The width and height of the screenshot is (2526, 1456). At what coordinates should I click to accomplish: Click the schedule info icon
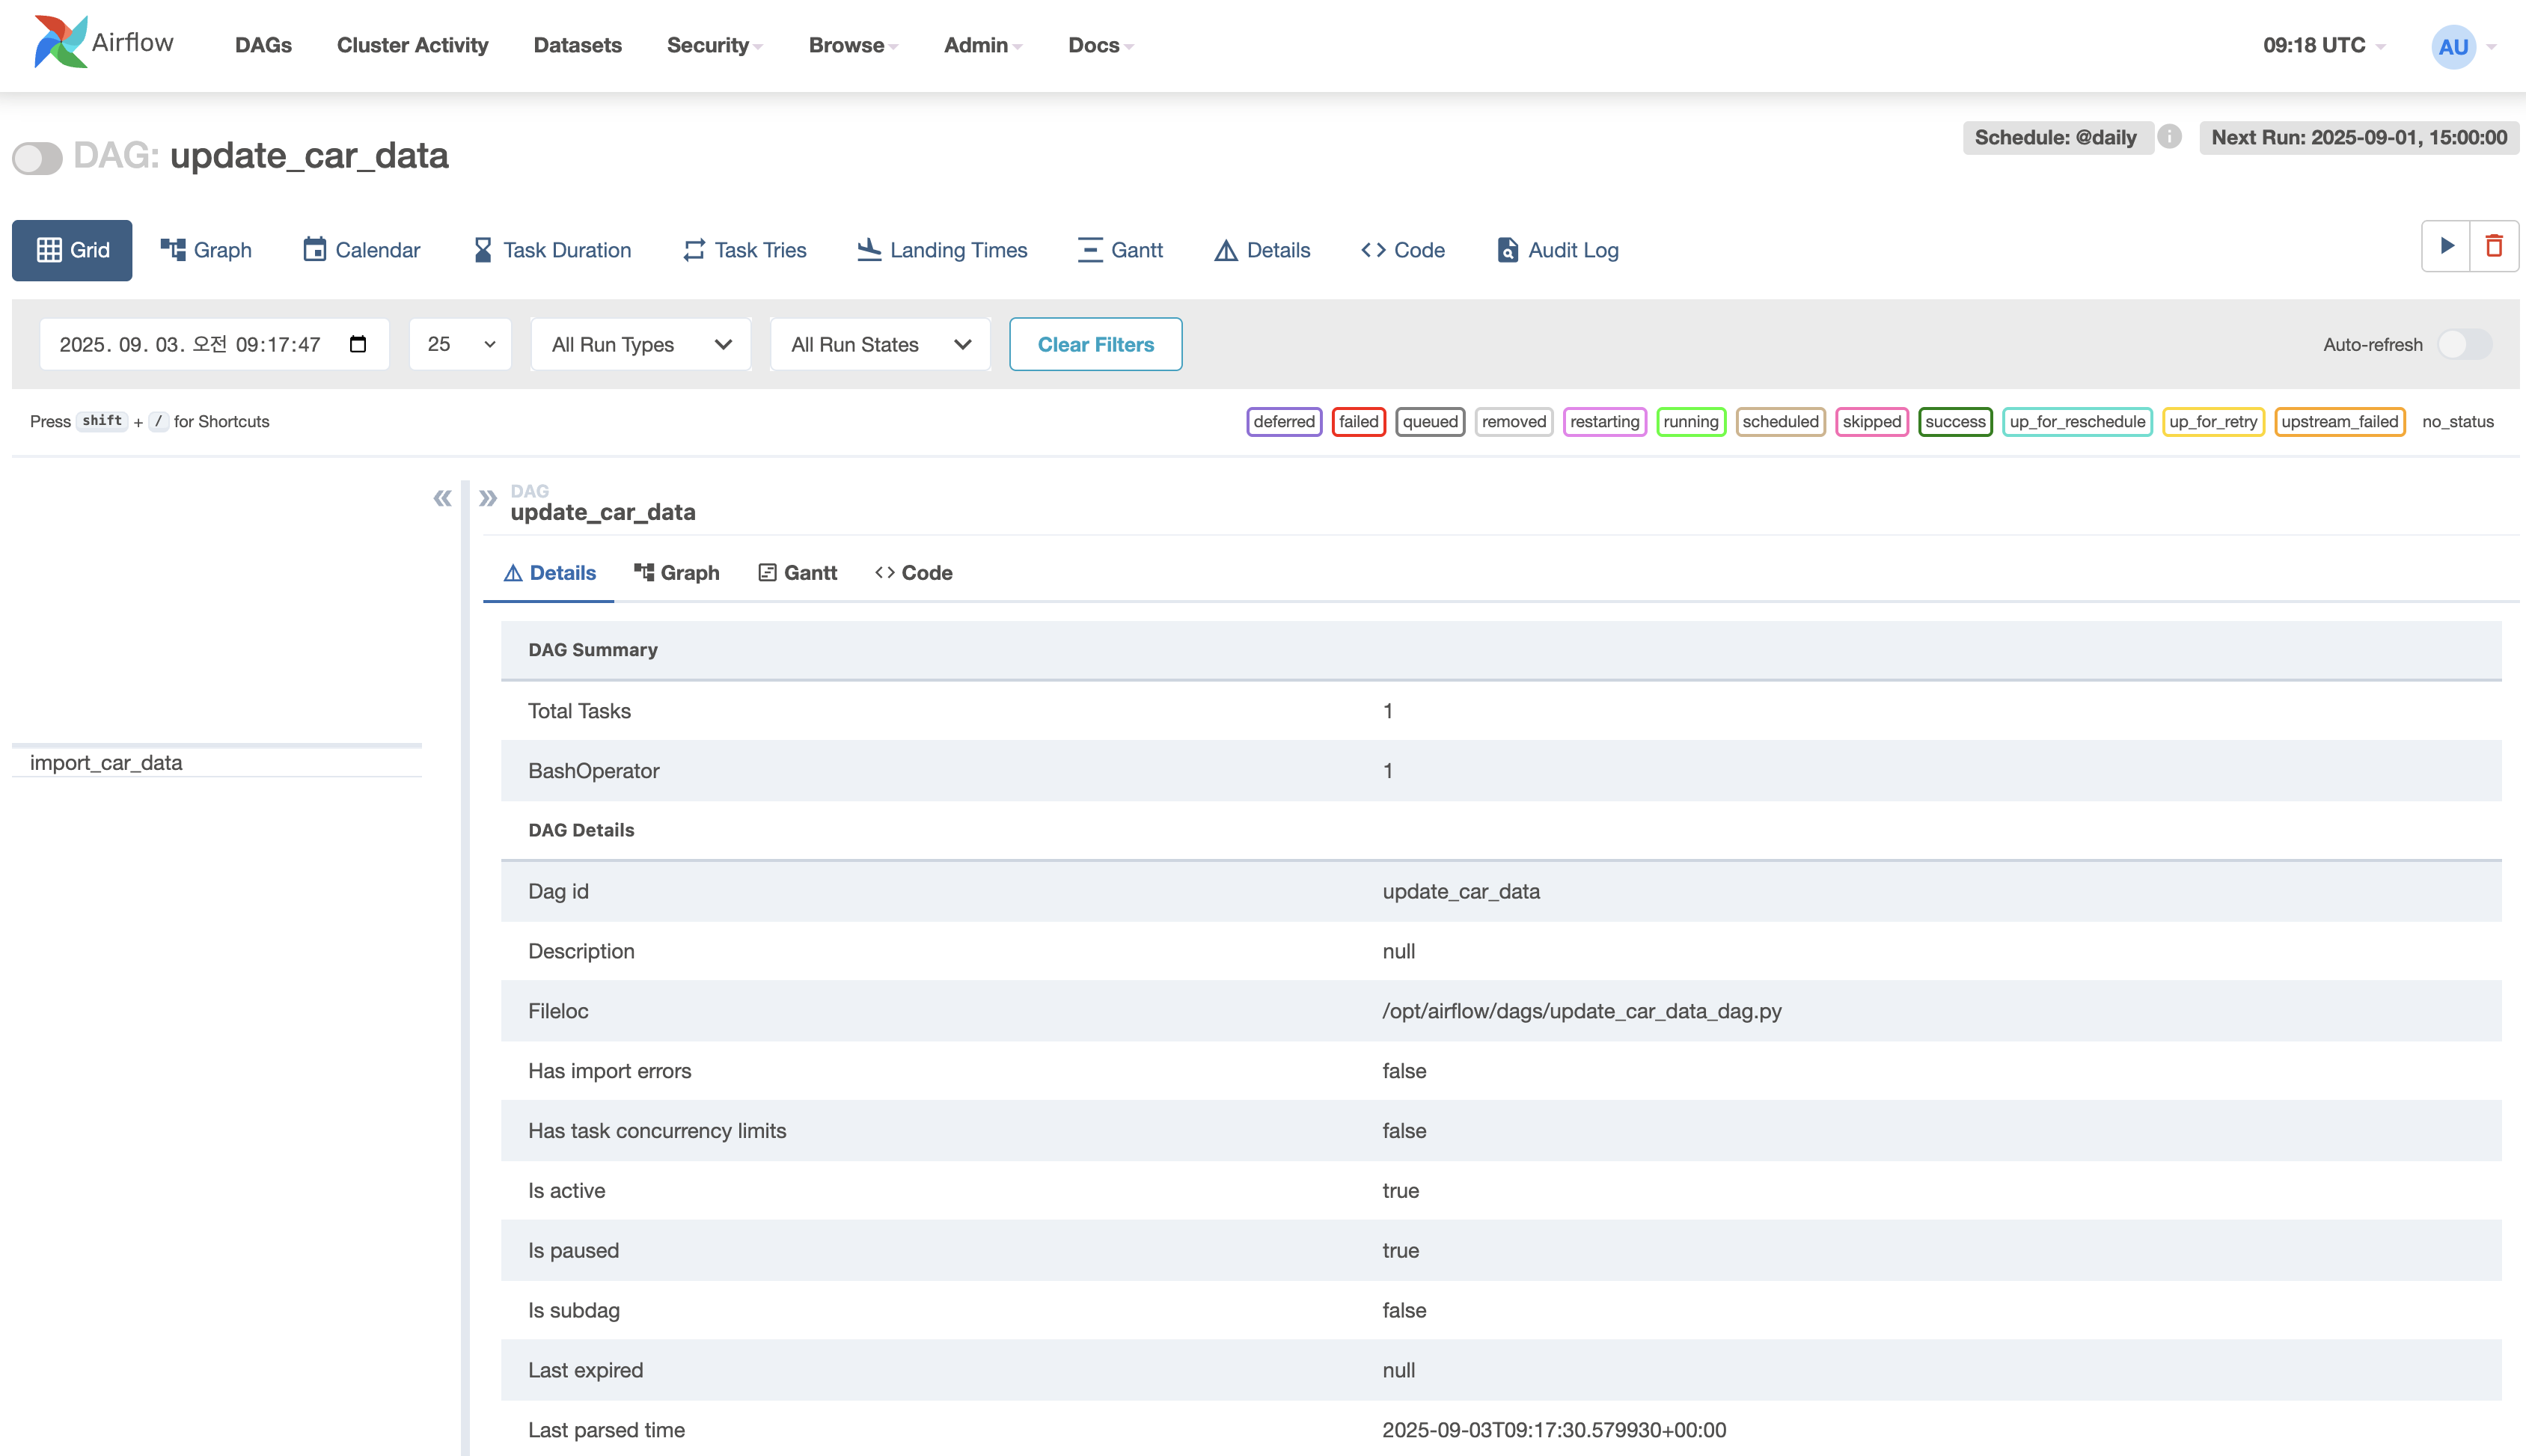click(2169, 137)
